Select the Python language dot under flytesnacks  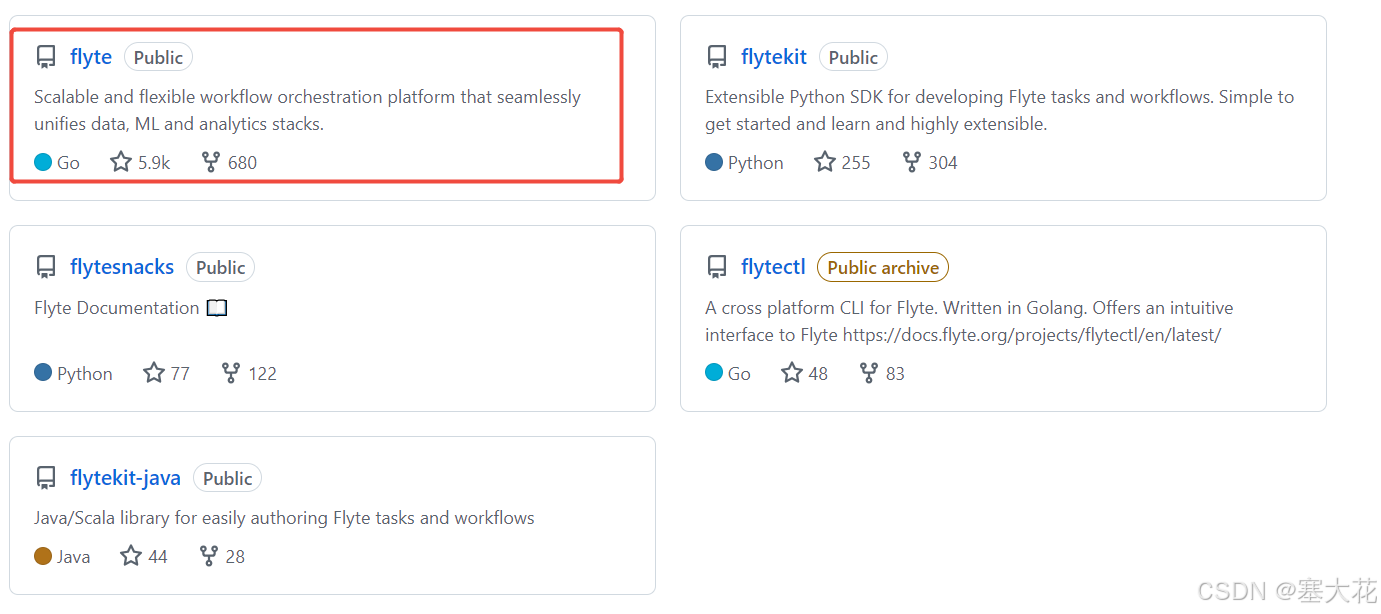click(x=44, y=372)
